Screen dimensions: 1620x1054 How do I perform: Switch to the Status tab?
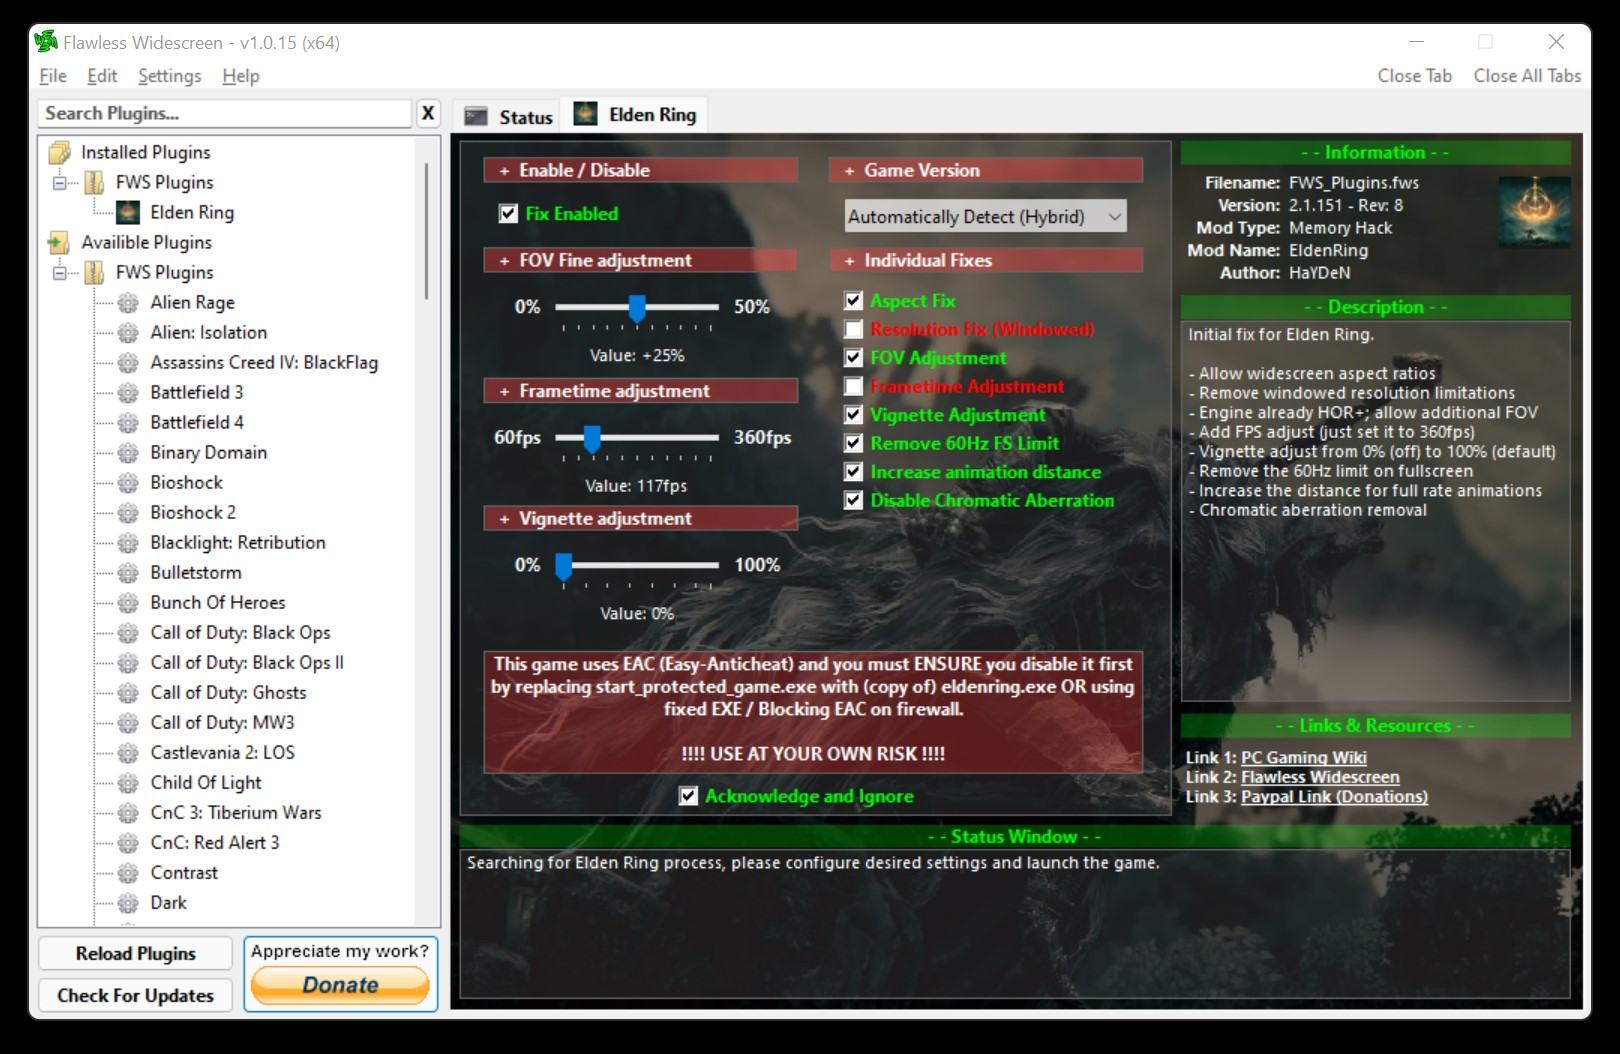click(x=509, y=116)
